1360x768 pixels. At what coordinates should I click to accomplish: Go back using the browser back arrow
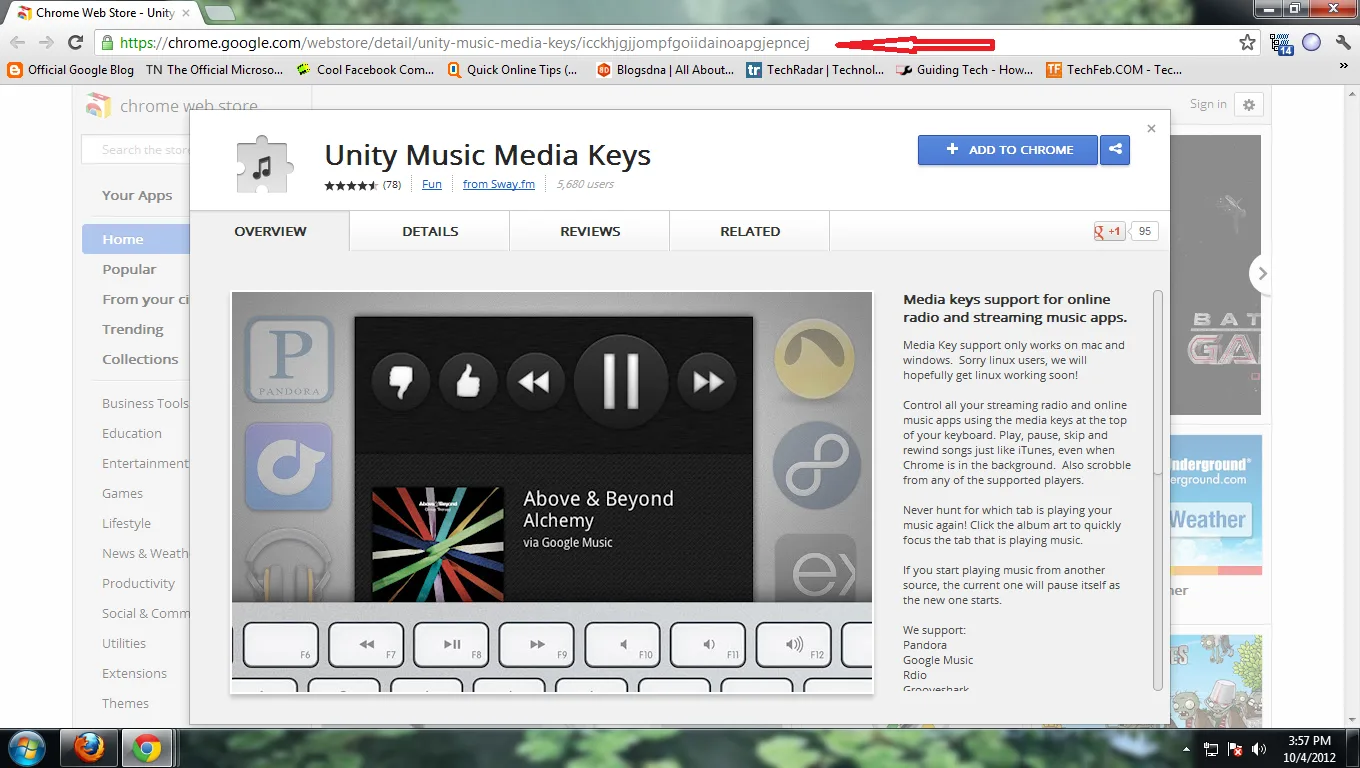[x=18, y=43]
